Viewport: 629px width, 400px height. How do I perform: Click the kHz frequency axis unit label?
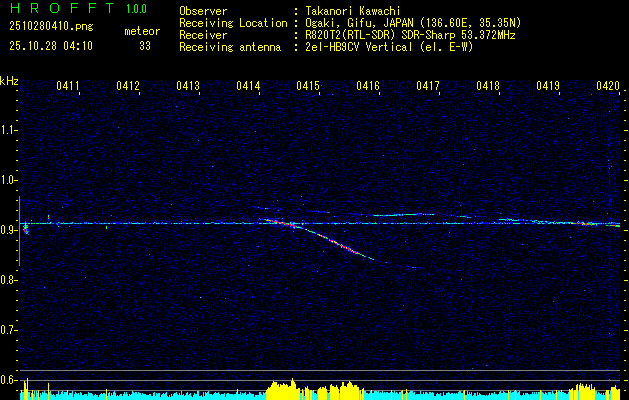pos(9,81)
